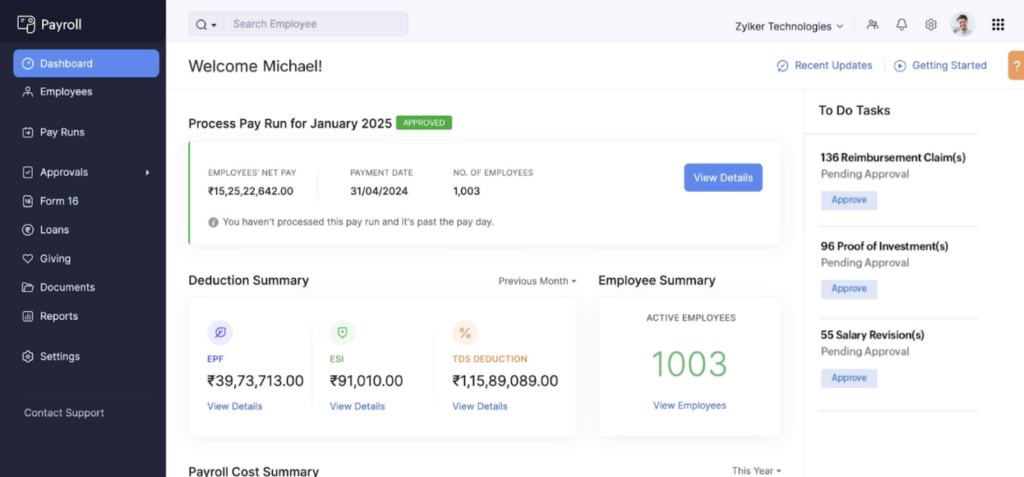Viewport: 1024px width, 477px height.
Task: Open the header settings gear
Action: tap(931, 25)
